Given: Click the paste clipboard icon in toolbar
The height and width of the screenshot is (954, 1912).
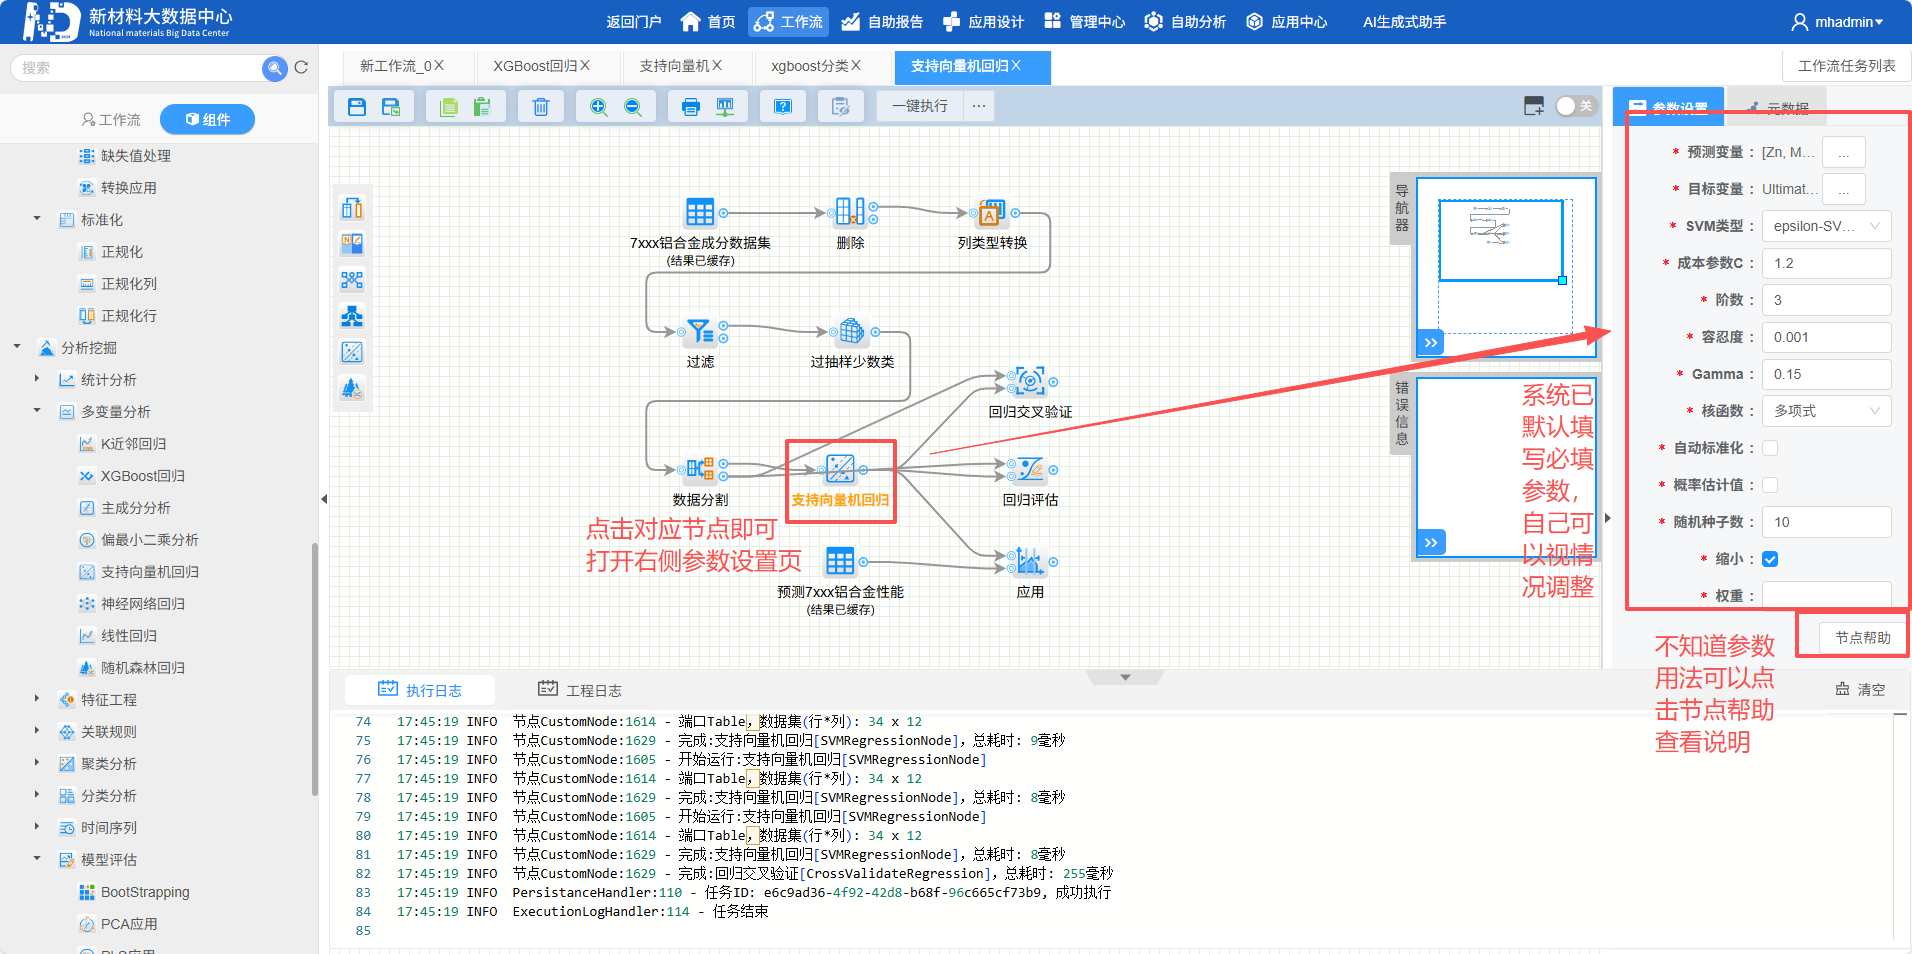Looking at the screenshot, I should click(x=482, y=107).
